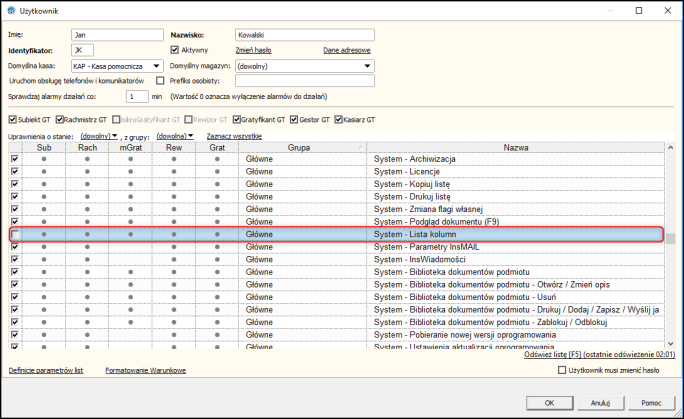The image size is (684, 419).
Task: Click the permissions list scrollbar up arrow
Action: pyautogui.click(x=670, y=148)
